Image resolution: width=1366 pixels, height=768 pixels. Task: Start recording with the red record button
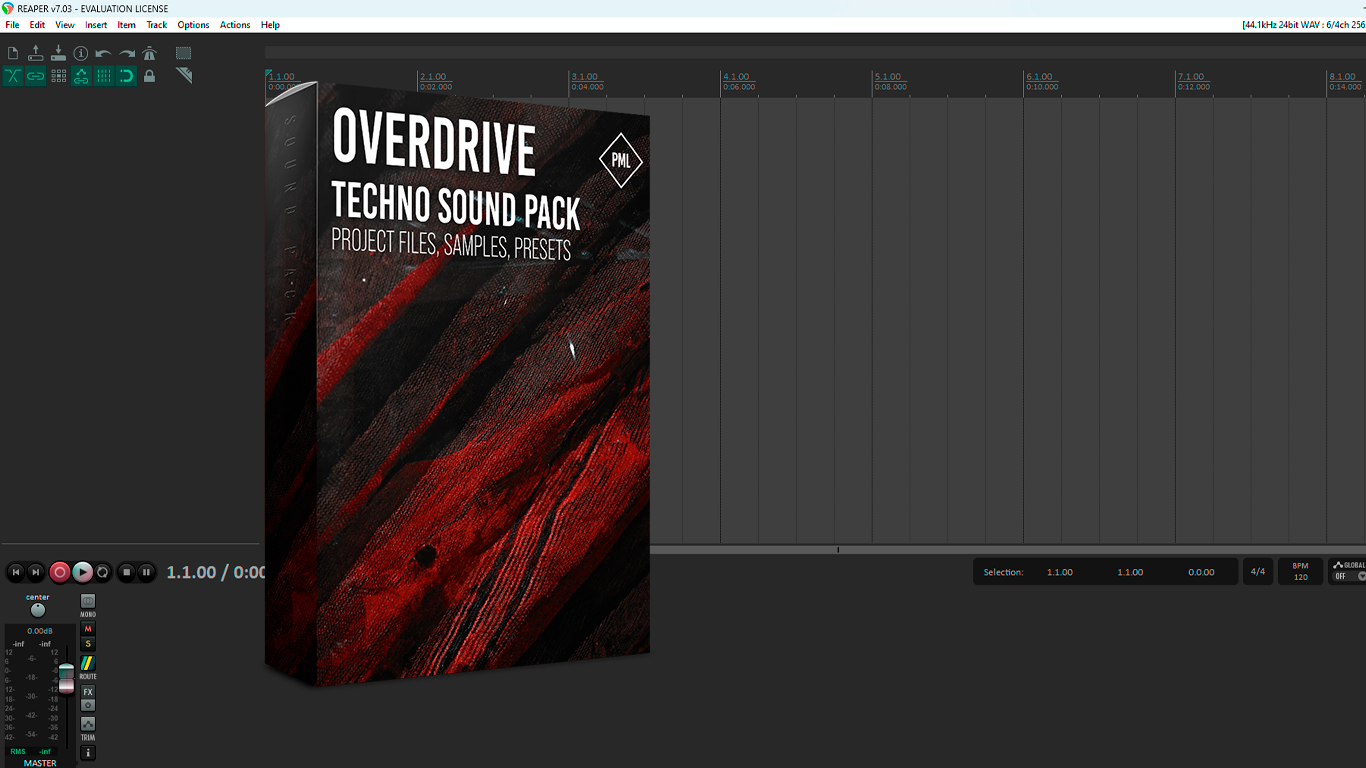coord(60,572)
